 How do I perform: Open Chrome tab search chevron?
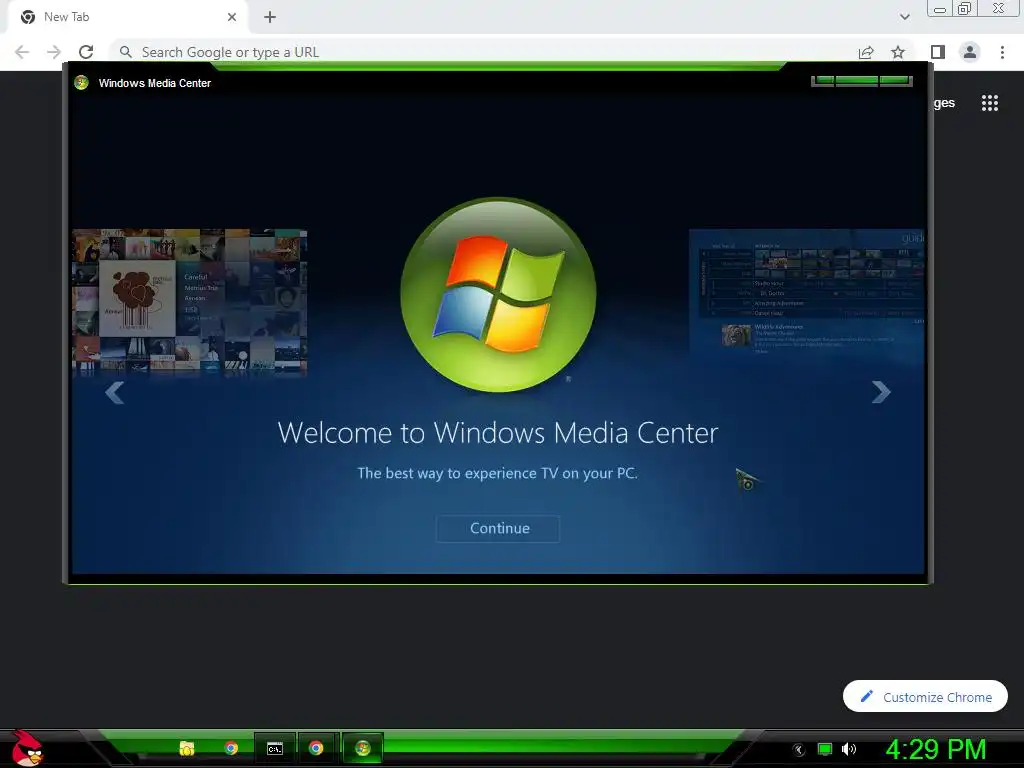904,17
